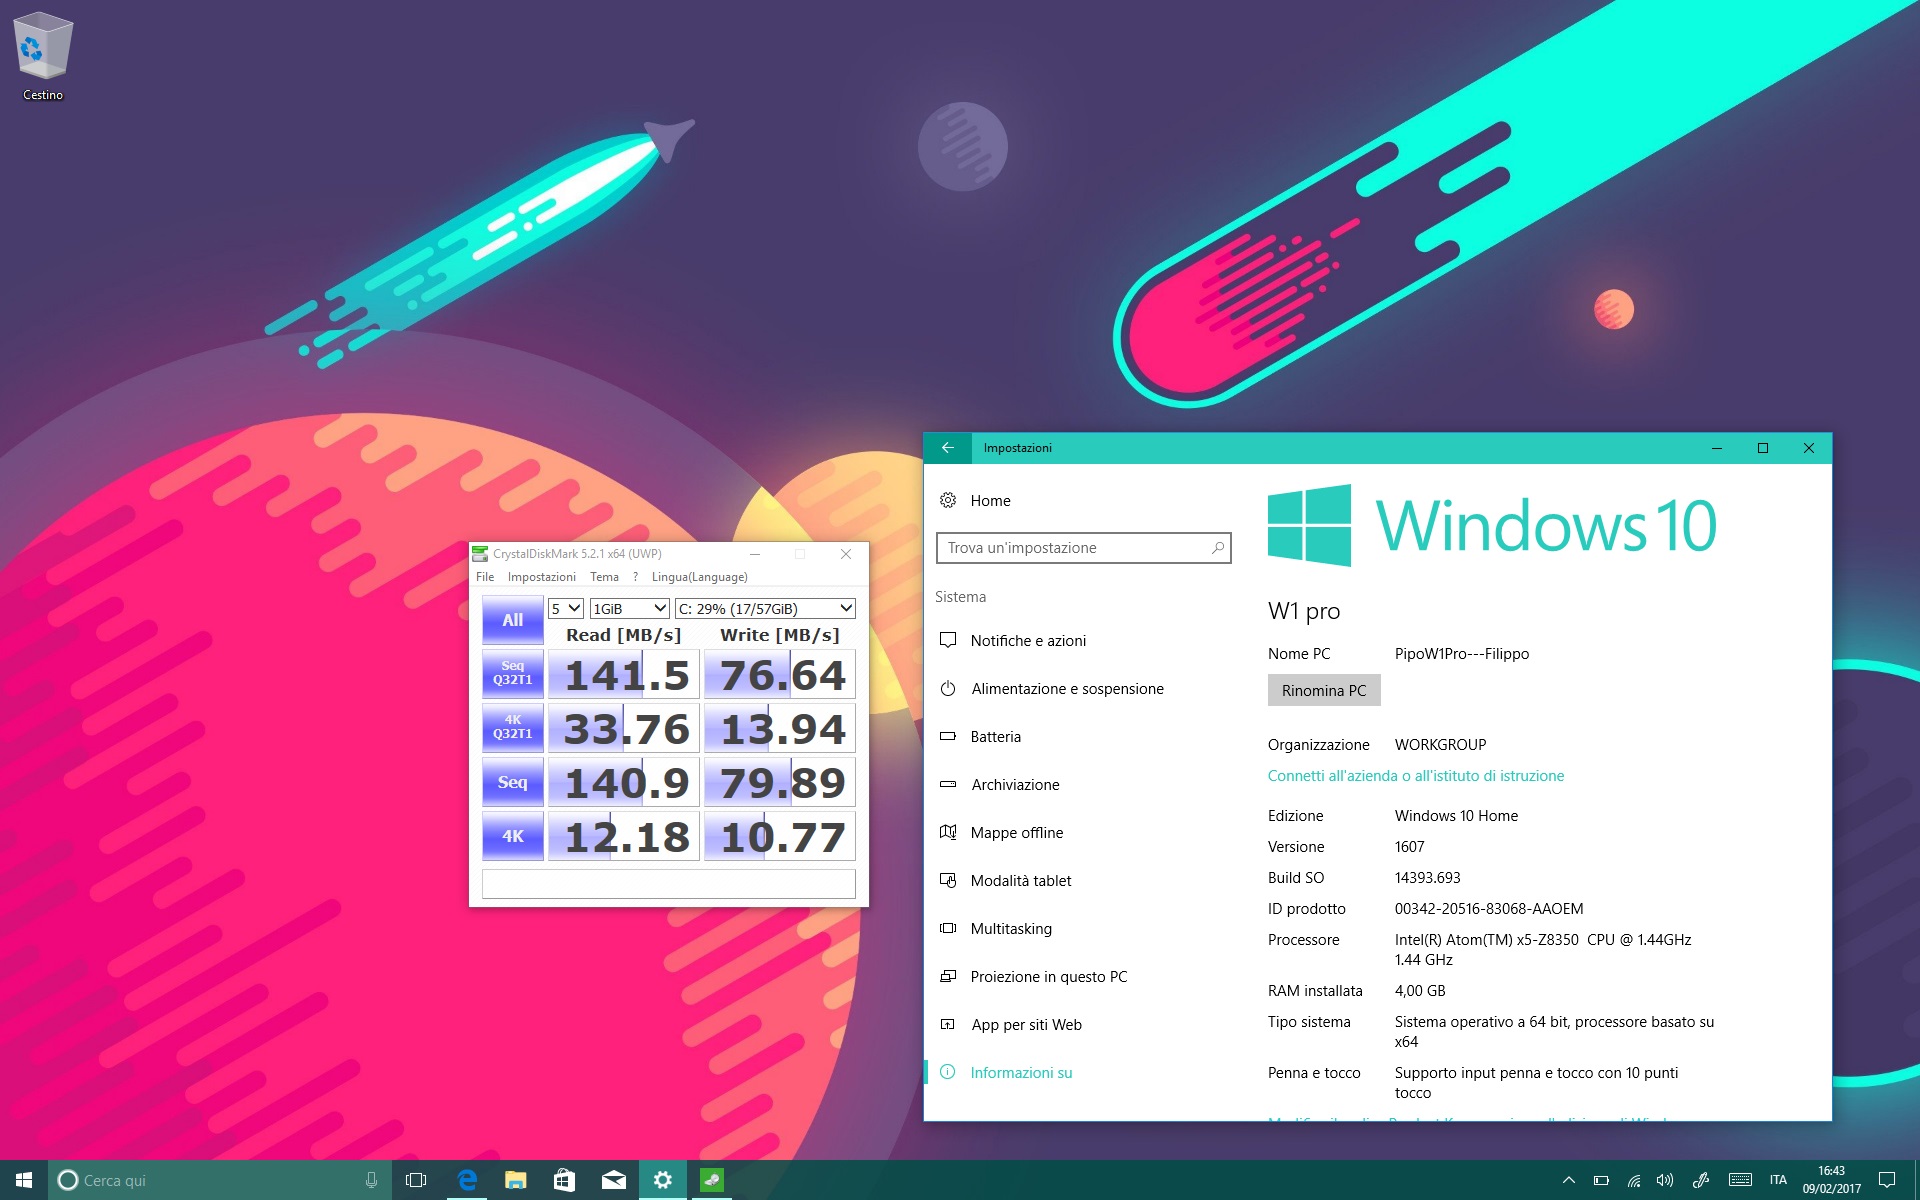Run all benchmarks with the All button

point(512,620)
